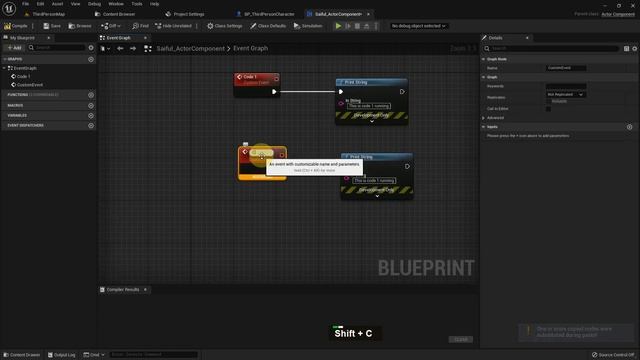This screenshot has width=640, height=360.
Task: Compile the blueprint
Action: (x=16, y=26)
